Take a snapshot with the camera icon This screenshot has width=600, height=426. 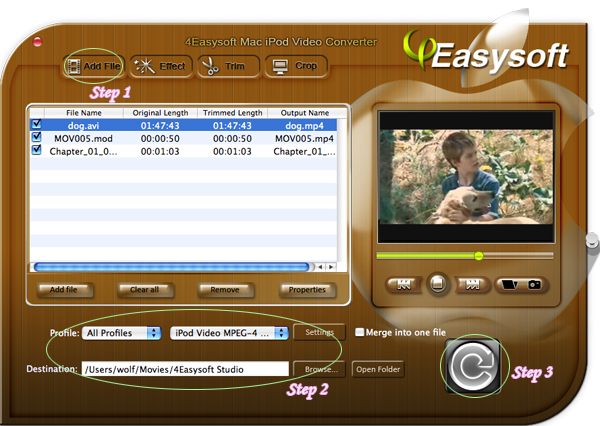click(535, 285)
